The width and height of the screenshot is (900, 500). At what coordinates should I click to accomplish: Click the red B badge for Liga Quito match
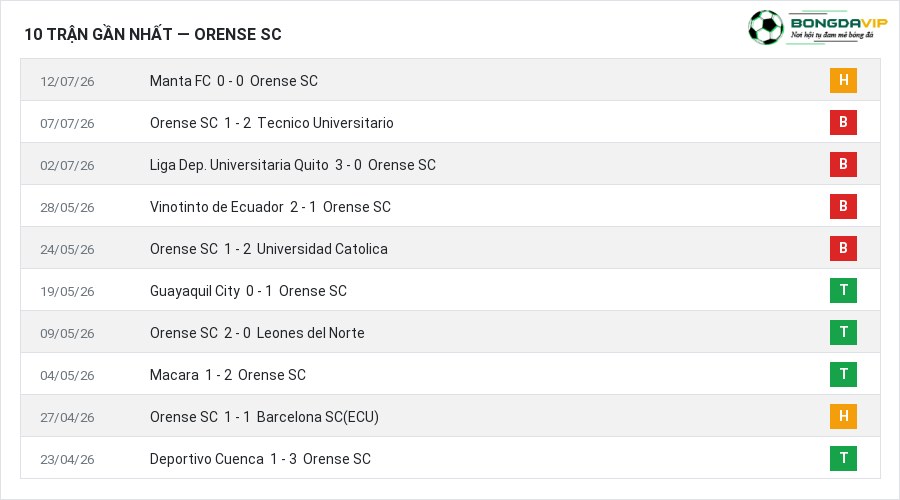click(x=843, y=164)
